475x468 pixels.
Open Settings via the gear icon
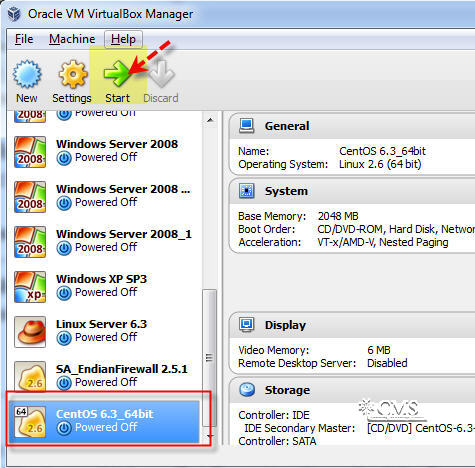point(72,75)
